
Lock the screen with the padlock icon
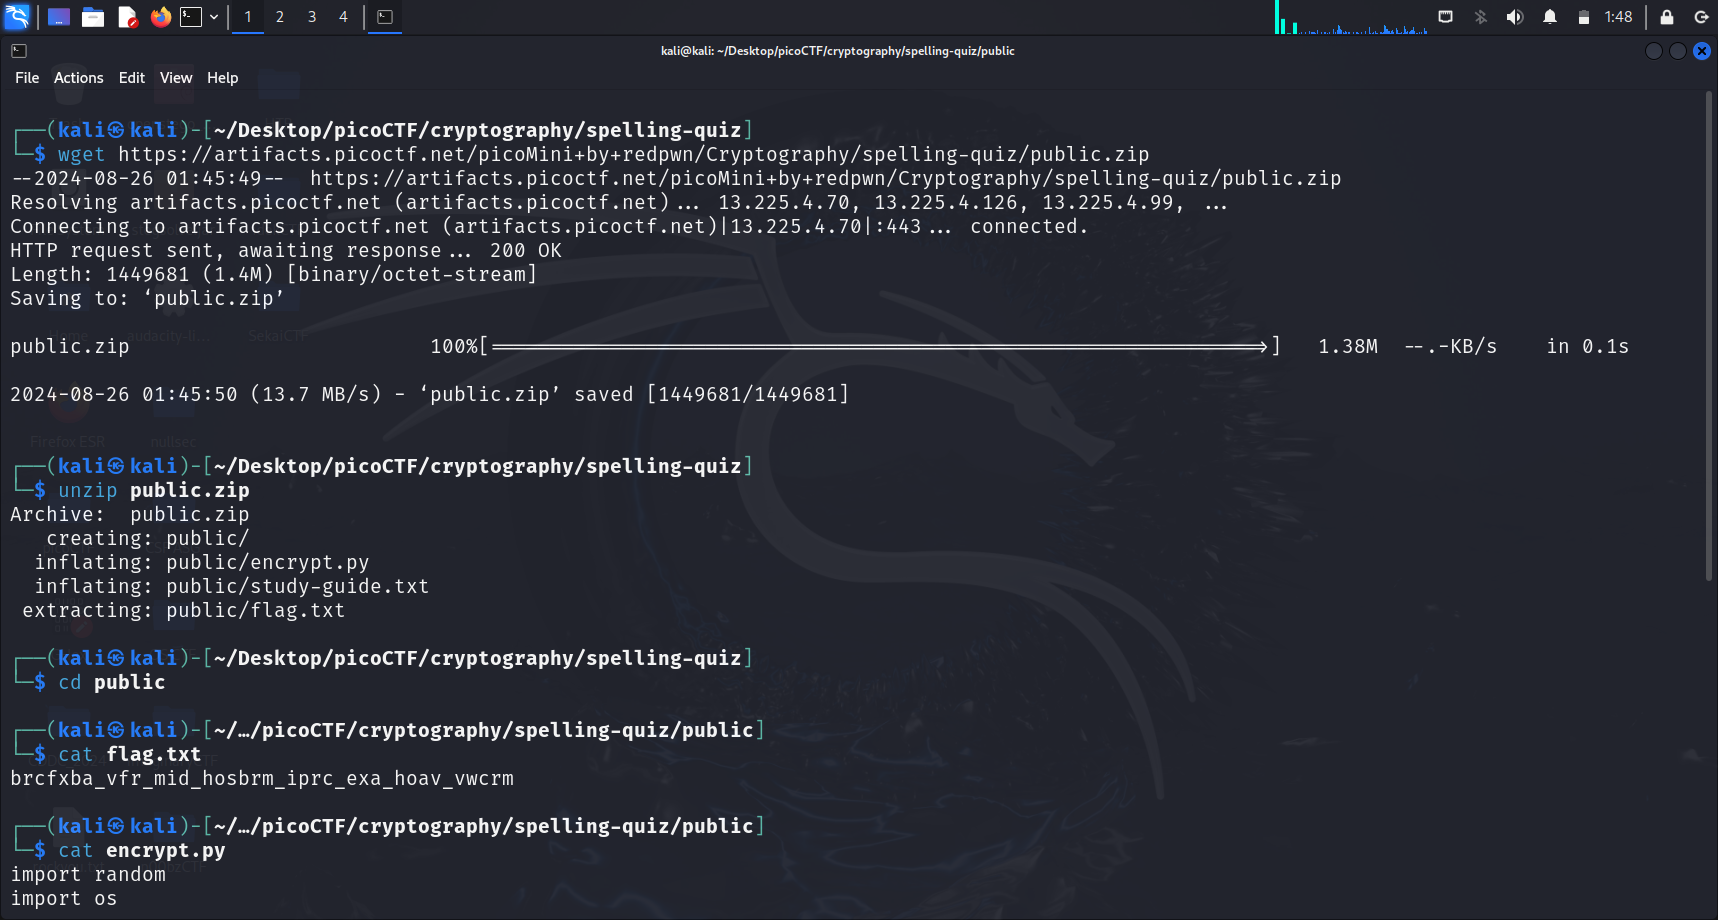[1666, 17]
